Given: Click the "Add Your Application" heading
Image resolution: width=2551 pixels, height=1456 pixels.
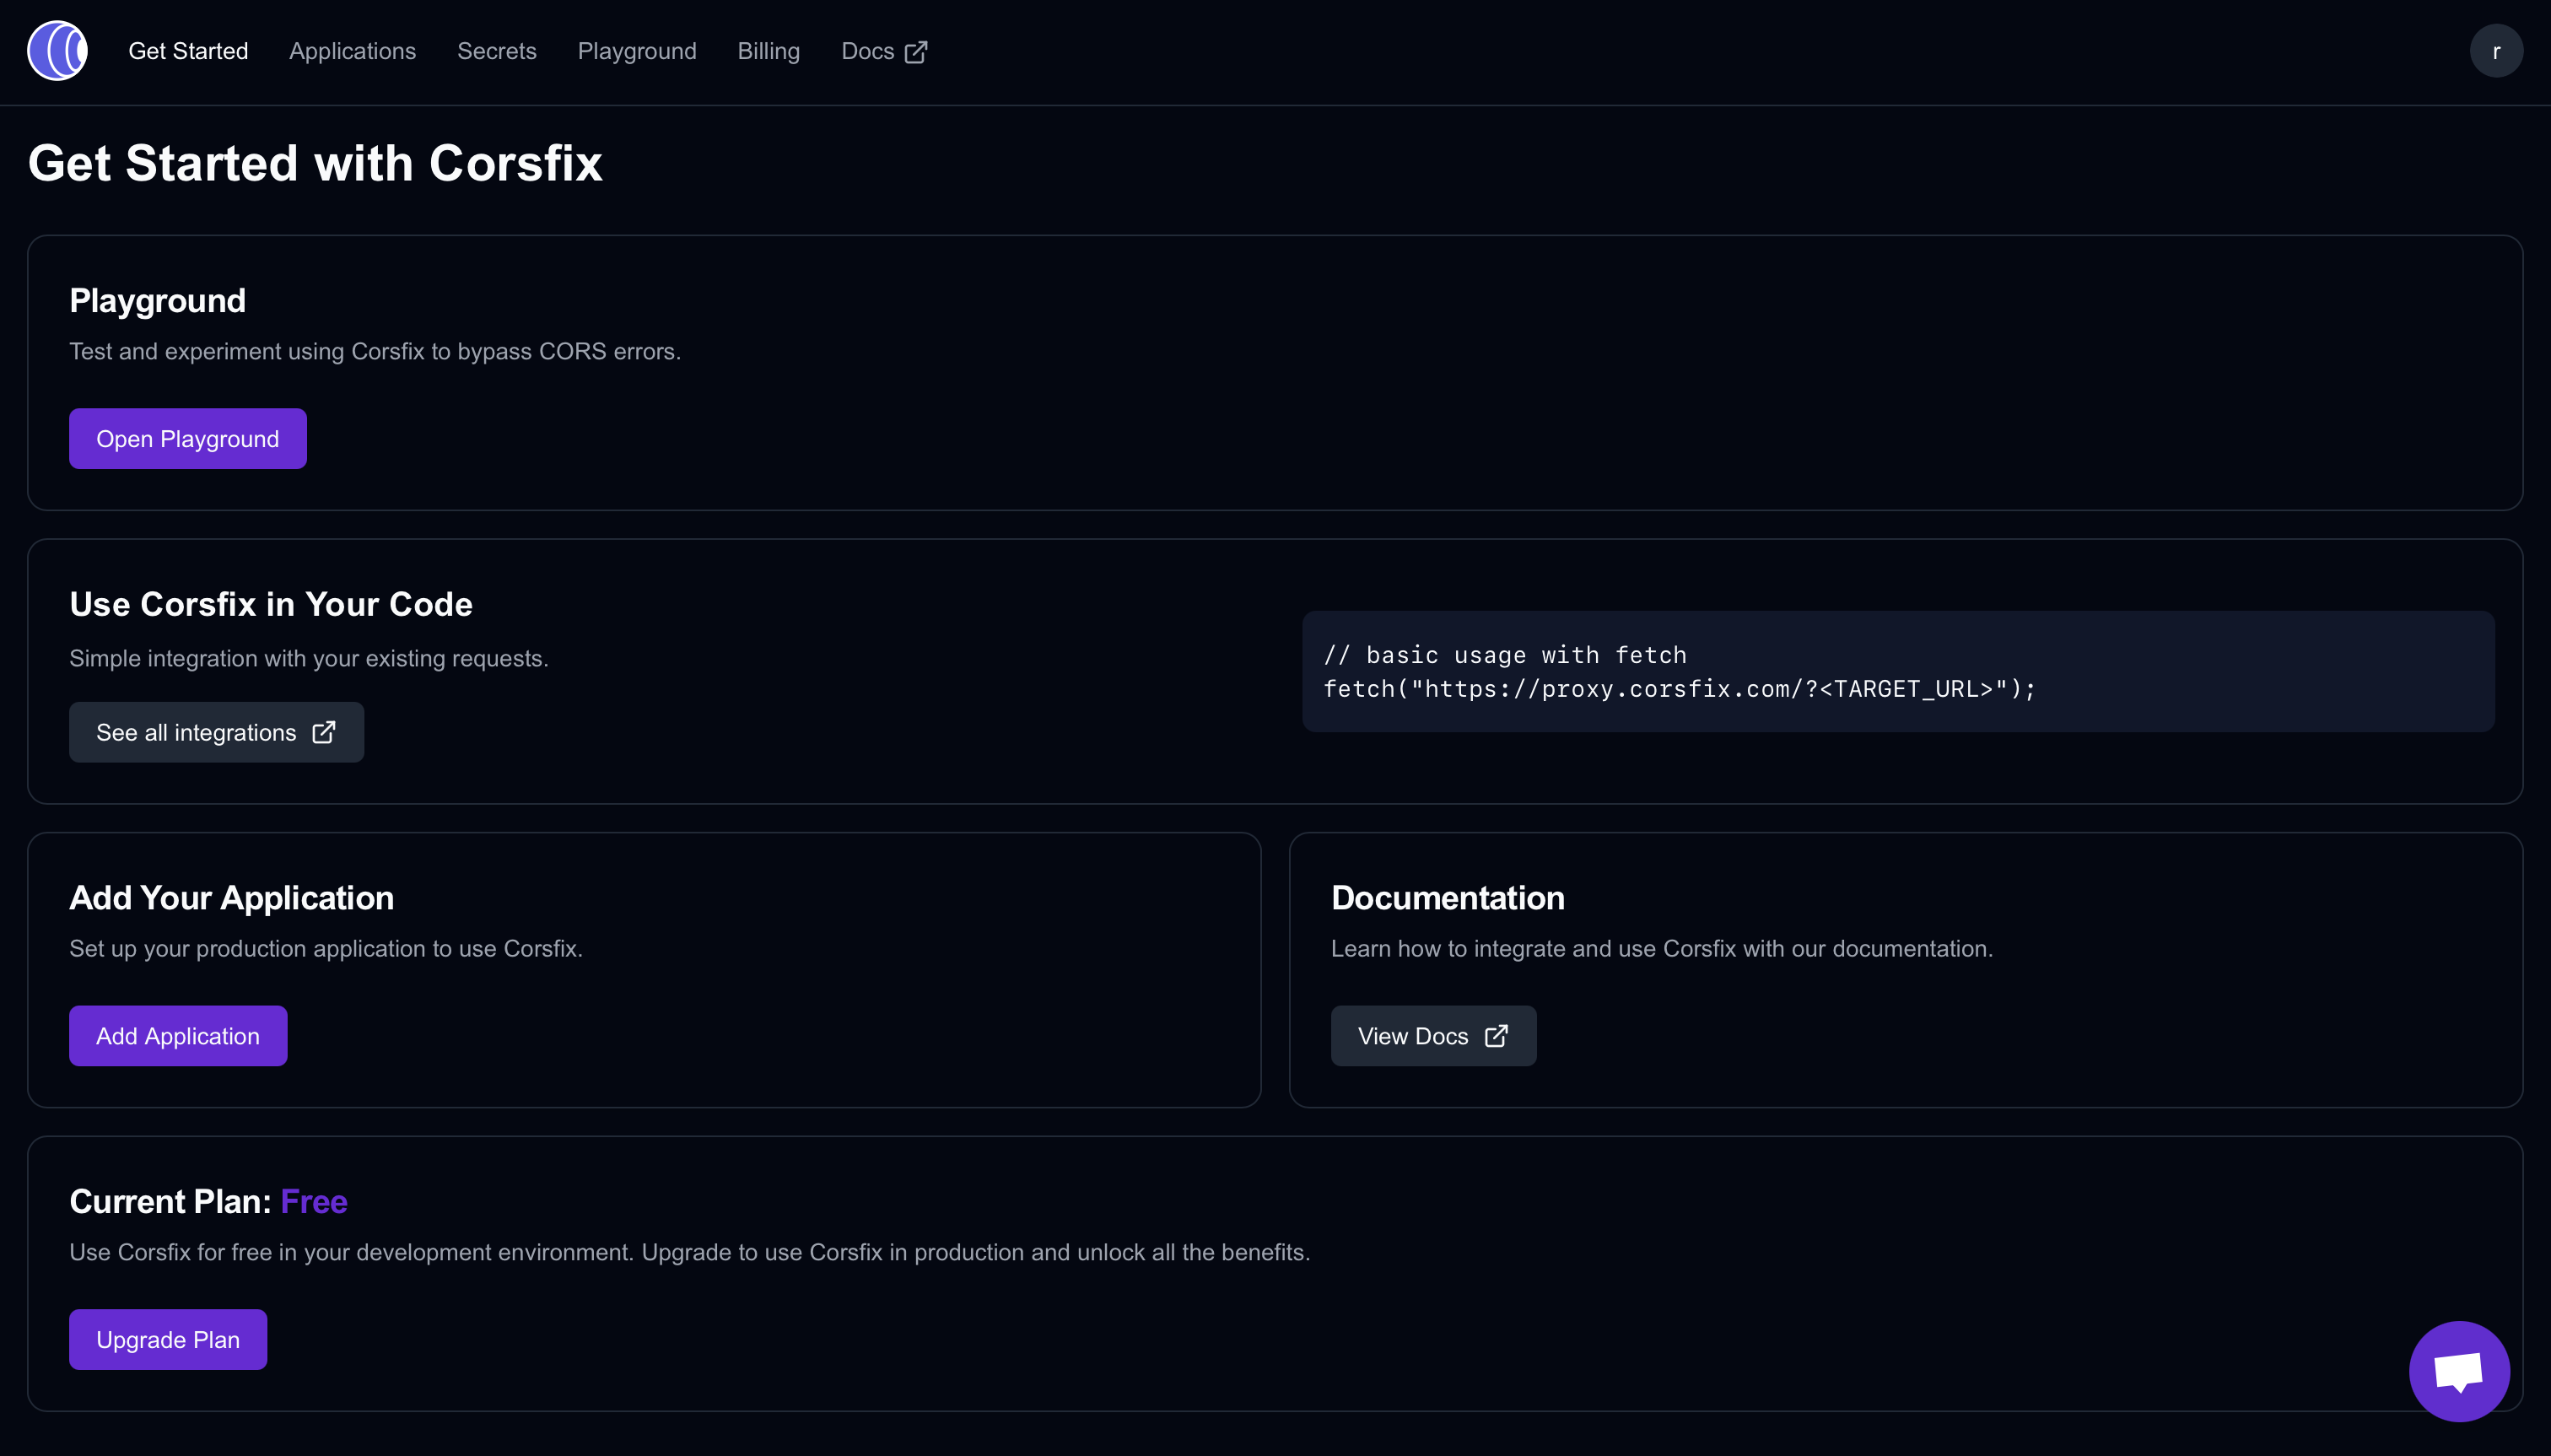Looking at the screenshot, I should 232,898.
